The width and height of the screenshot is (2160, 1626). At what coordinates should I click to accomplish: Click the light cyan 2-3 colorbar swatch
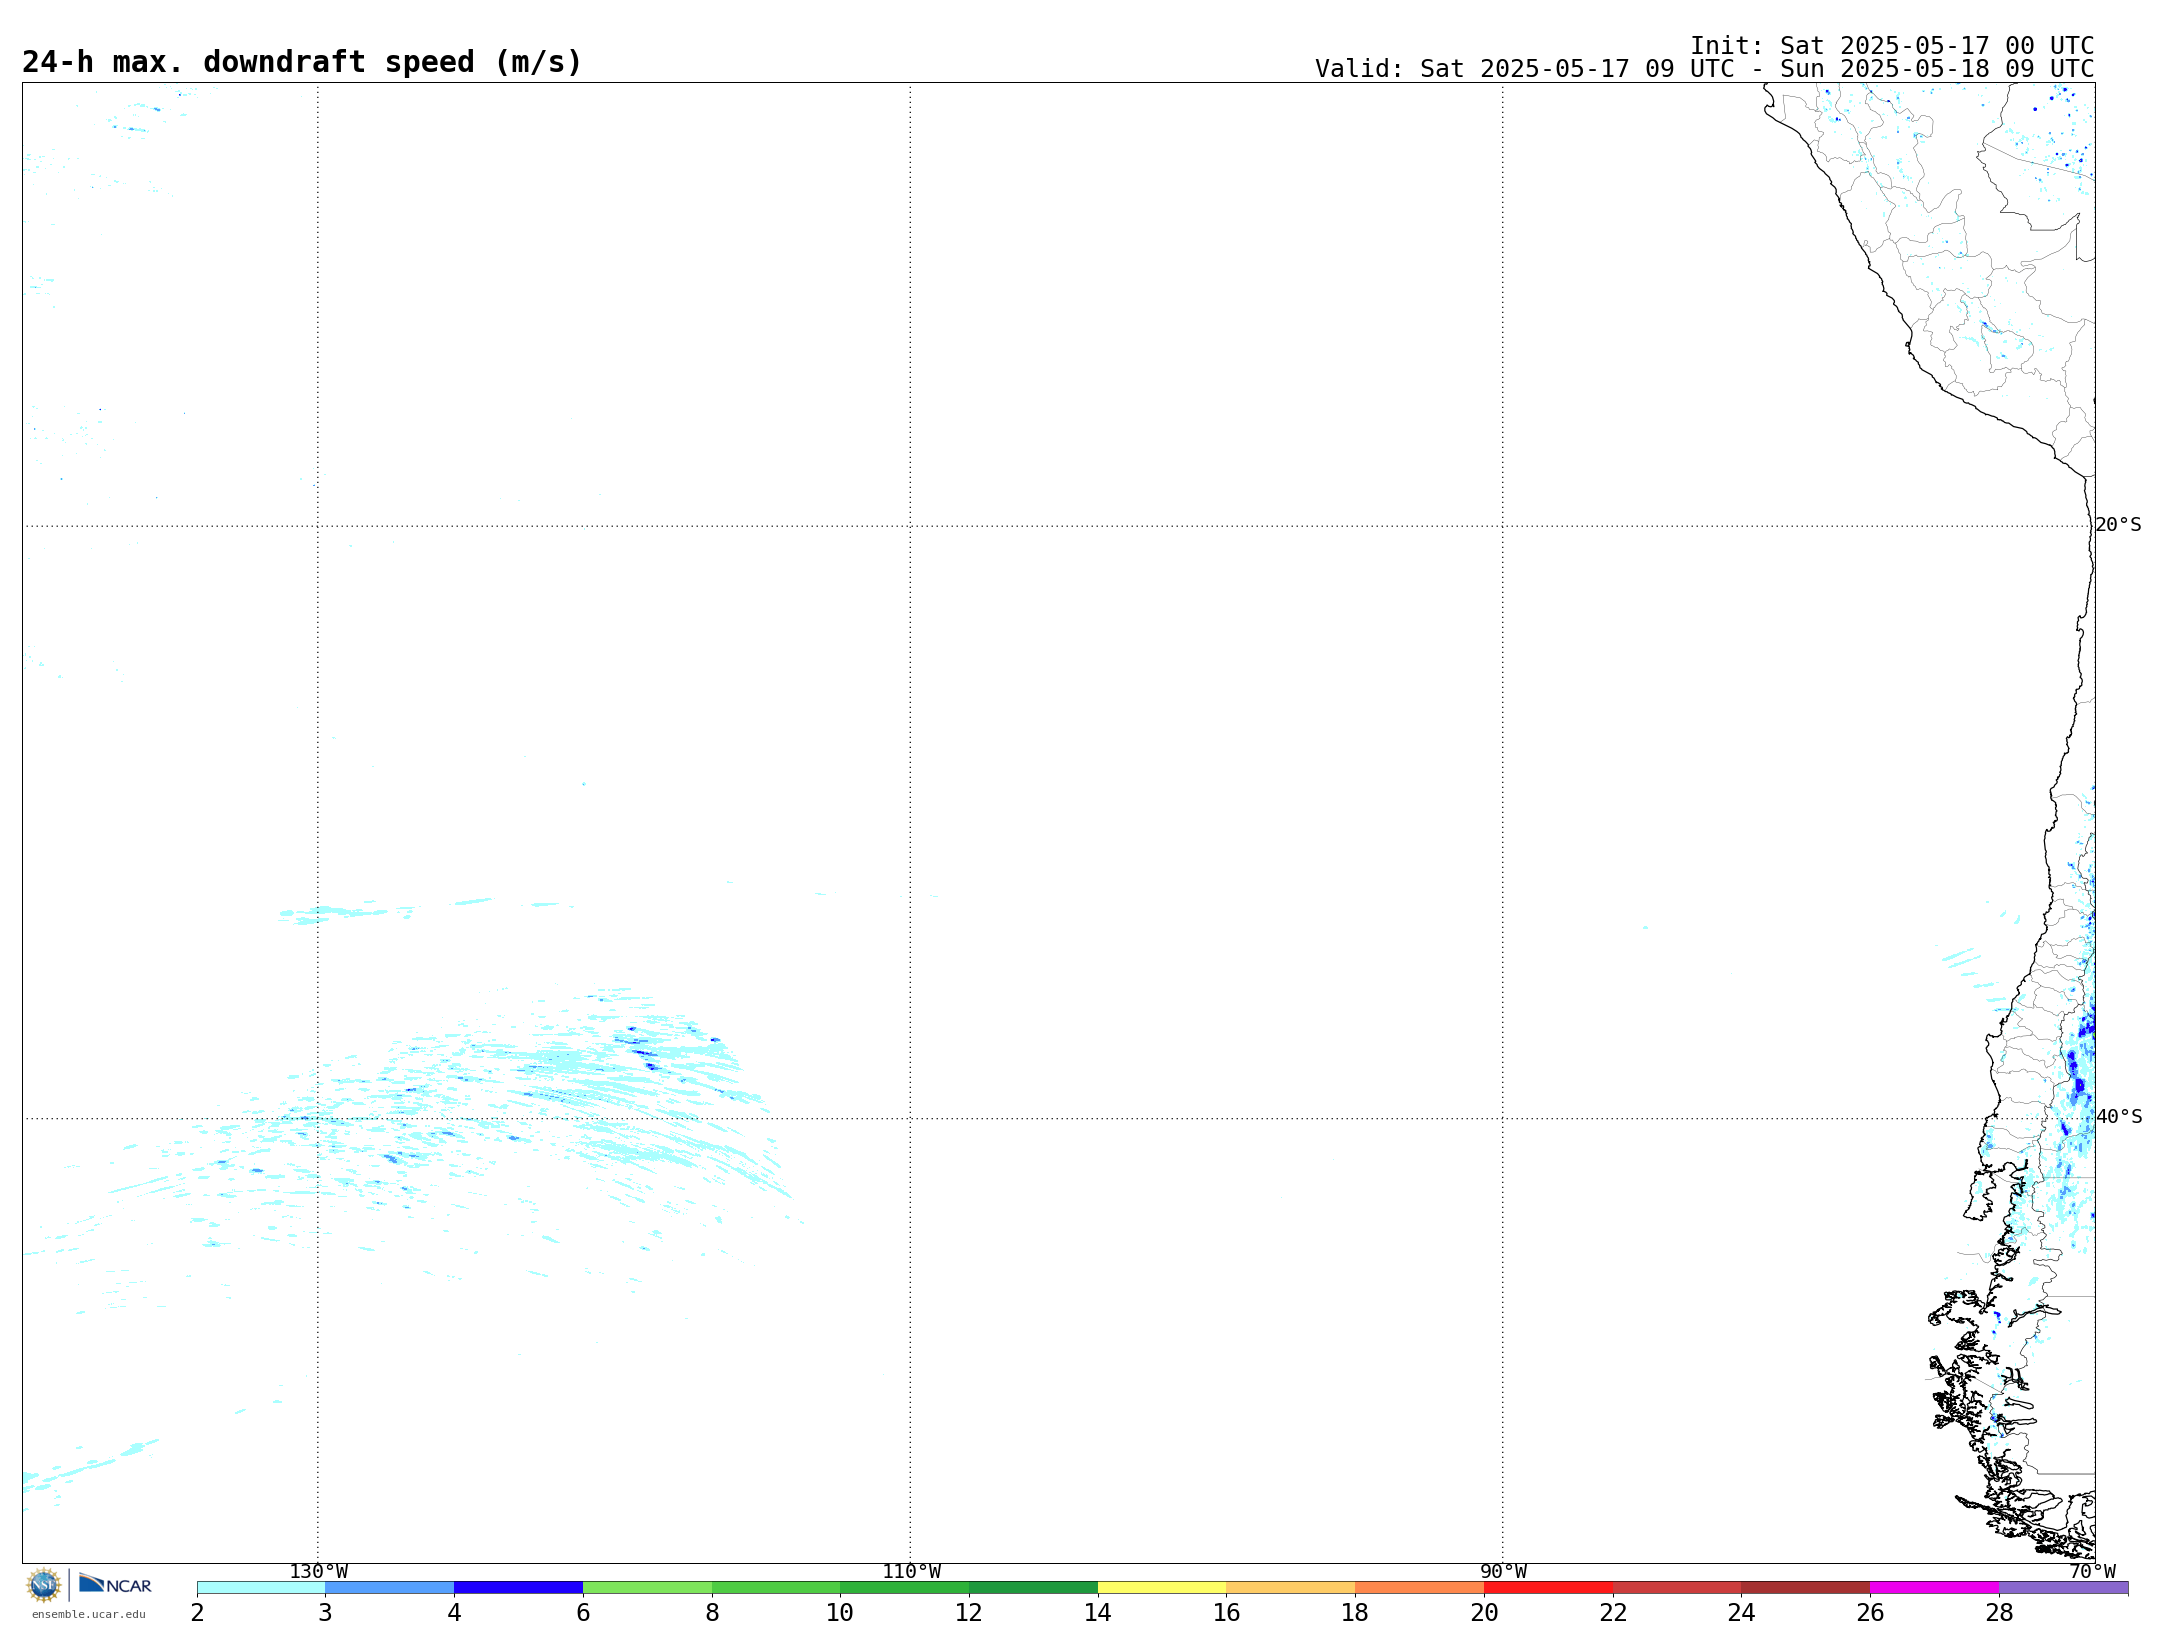(261, 1588)
